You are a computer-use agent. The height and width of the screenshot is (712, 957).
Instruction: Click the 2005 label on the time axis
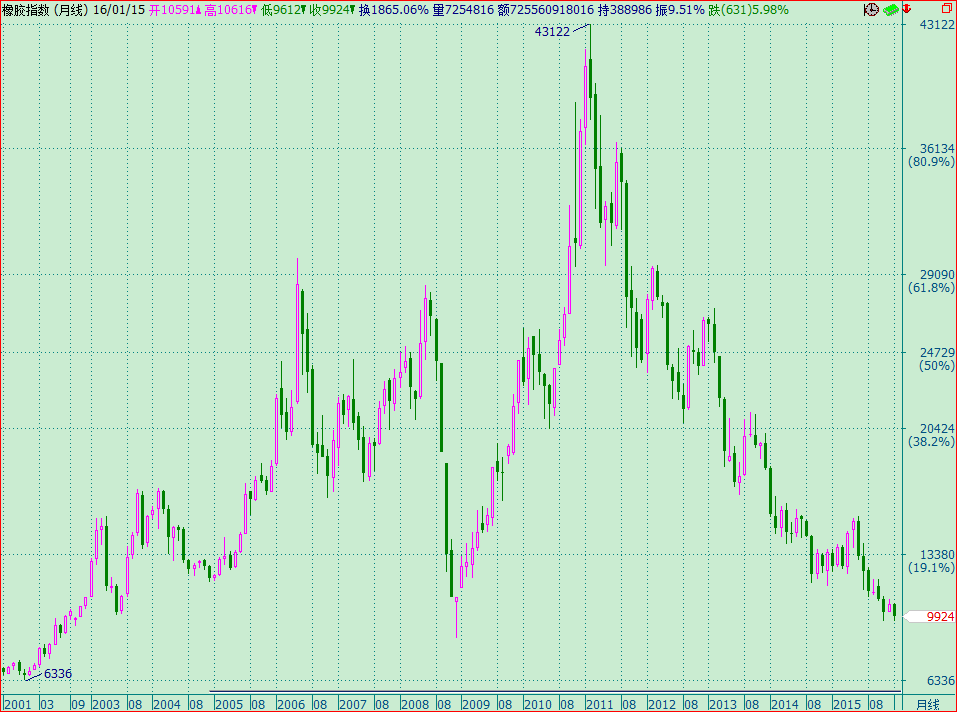(229, 705)
